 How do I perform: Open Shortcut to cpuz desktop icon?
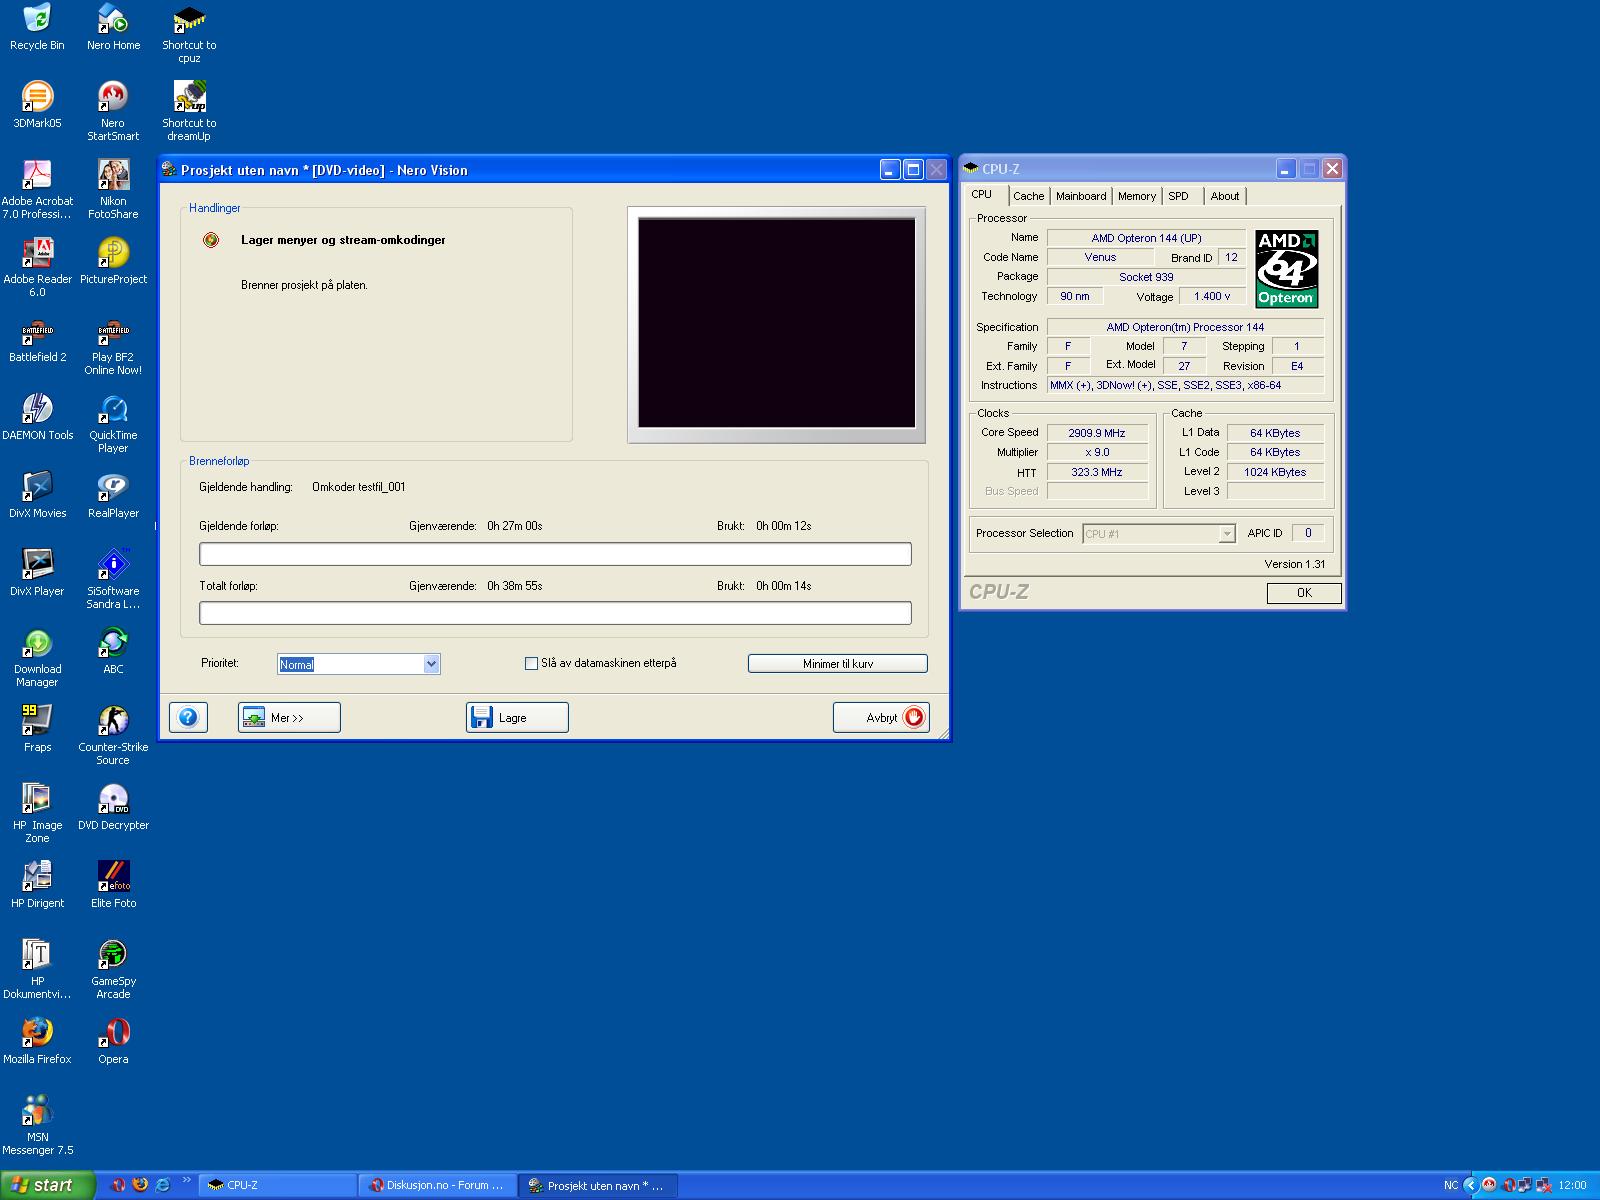pyautogui.click(x=189, y=33)
